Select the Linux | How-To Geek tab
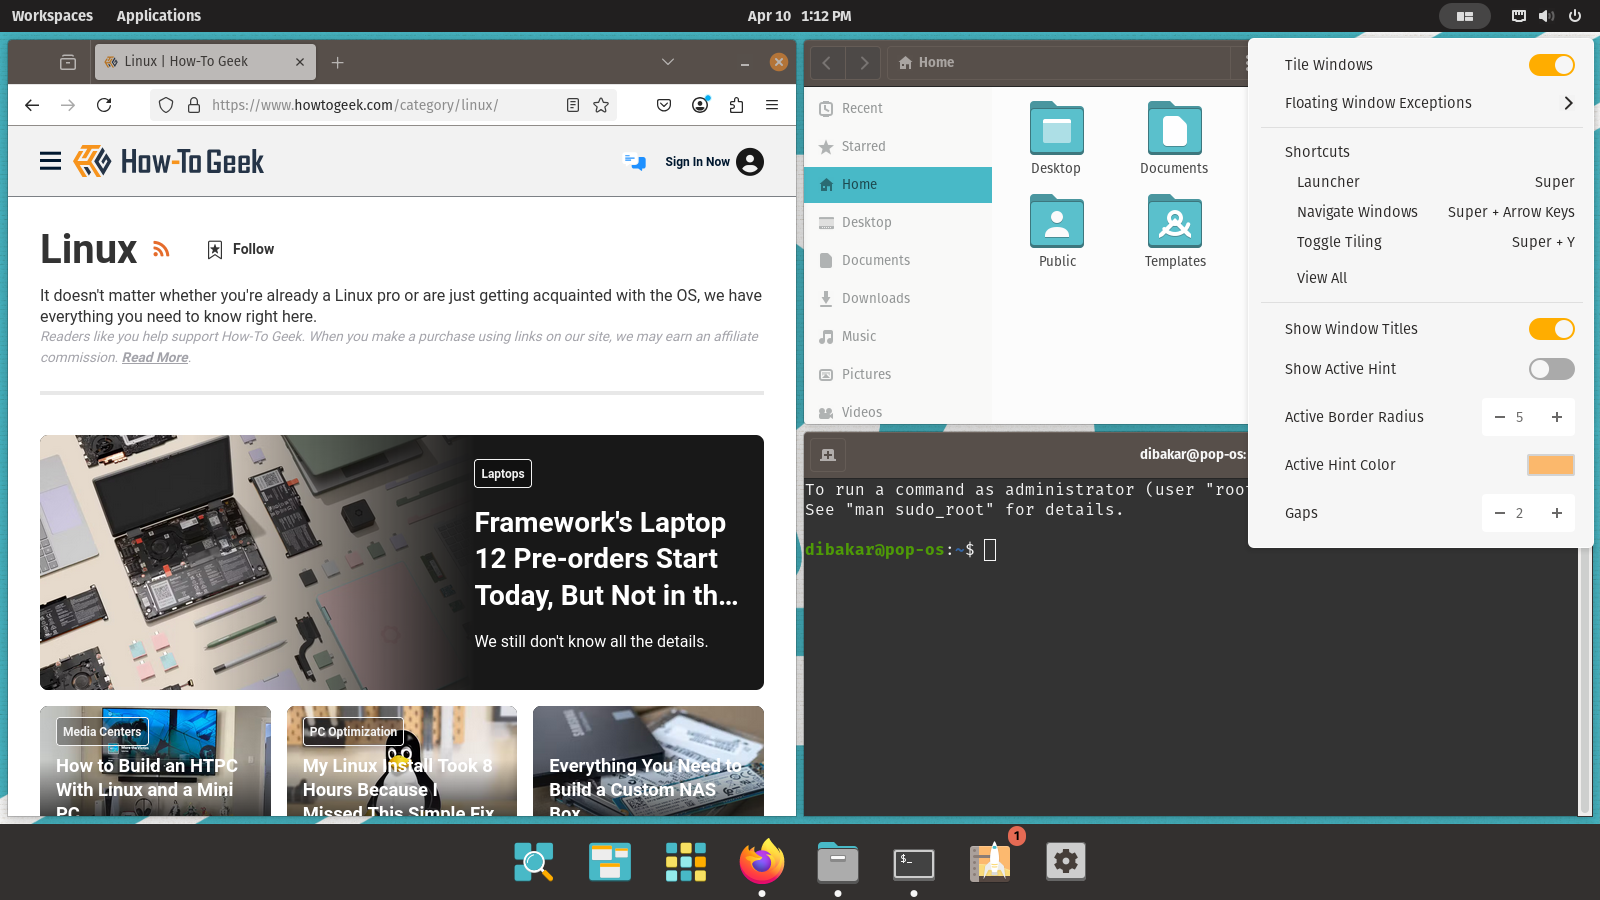The width and height of the screenshot is (1600, 900). click(205, 62)
